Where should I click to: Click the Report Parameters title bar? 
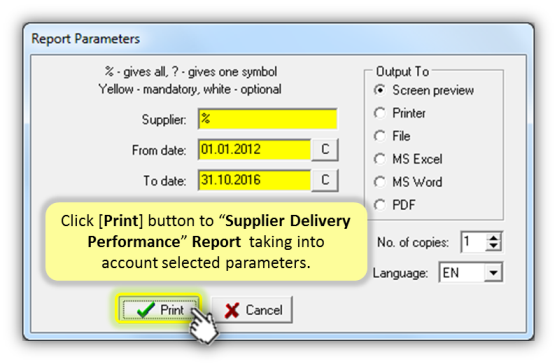click(x=278, y=38)
